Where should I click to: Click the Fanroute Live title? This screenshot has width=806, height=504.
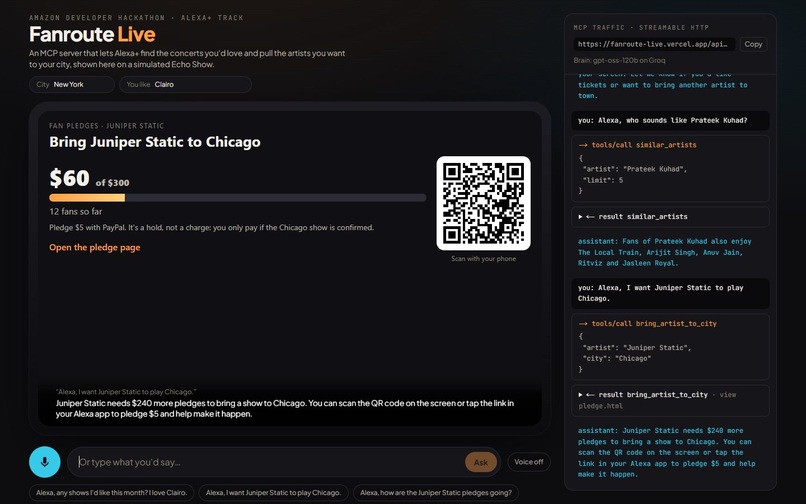[92, 34]
